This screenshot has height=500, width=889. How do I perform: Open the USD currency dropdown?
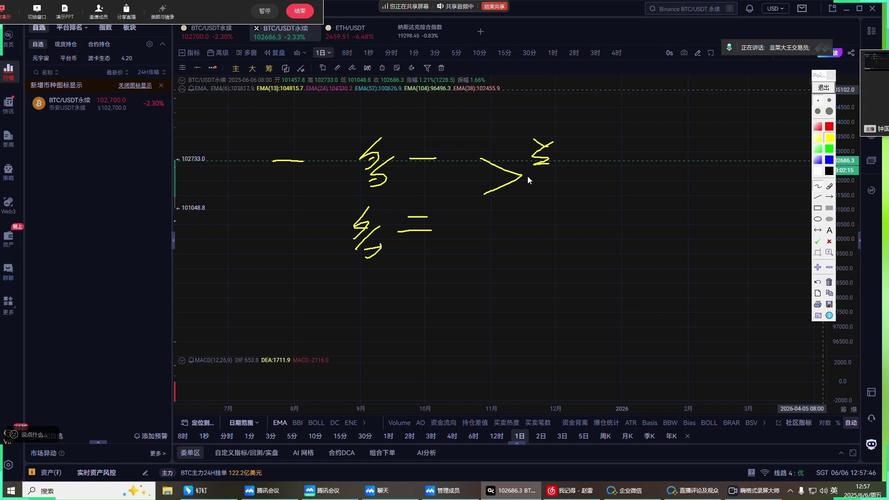click(x=775, y=8)
